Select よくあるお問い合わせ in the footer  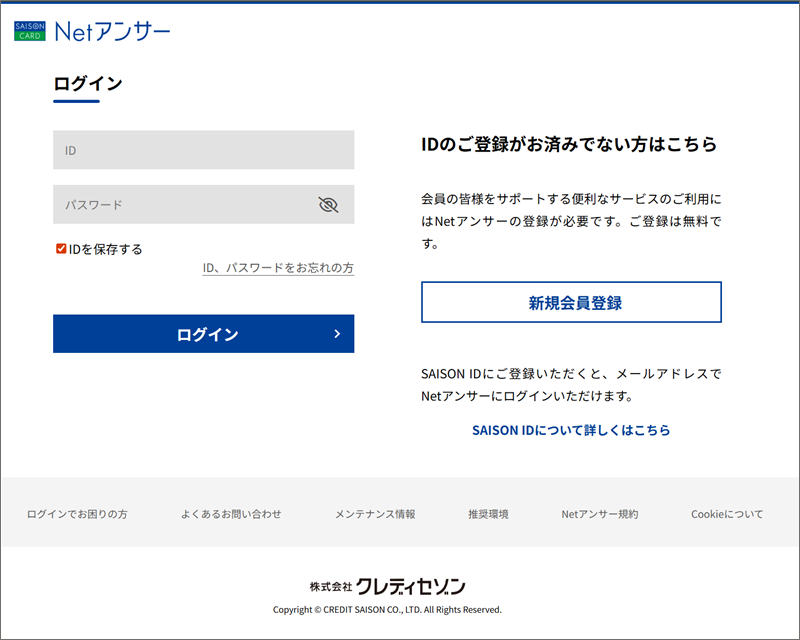(x=231, y=514)
